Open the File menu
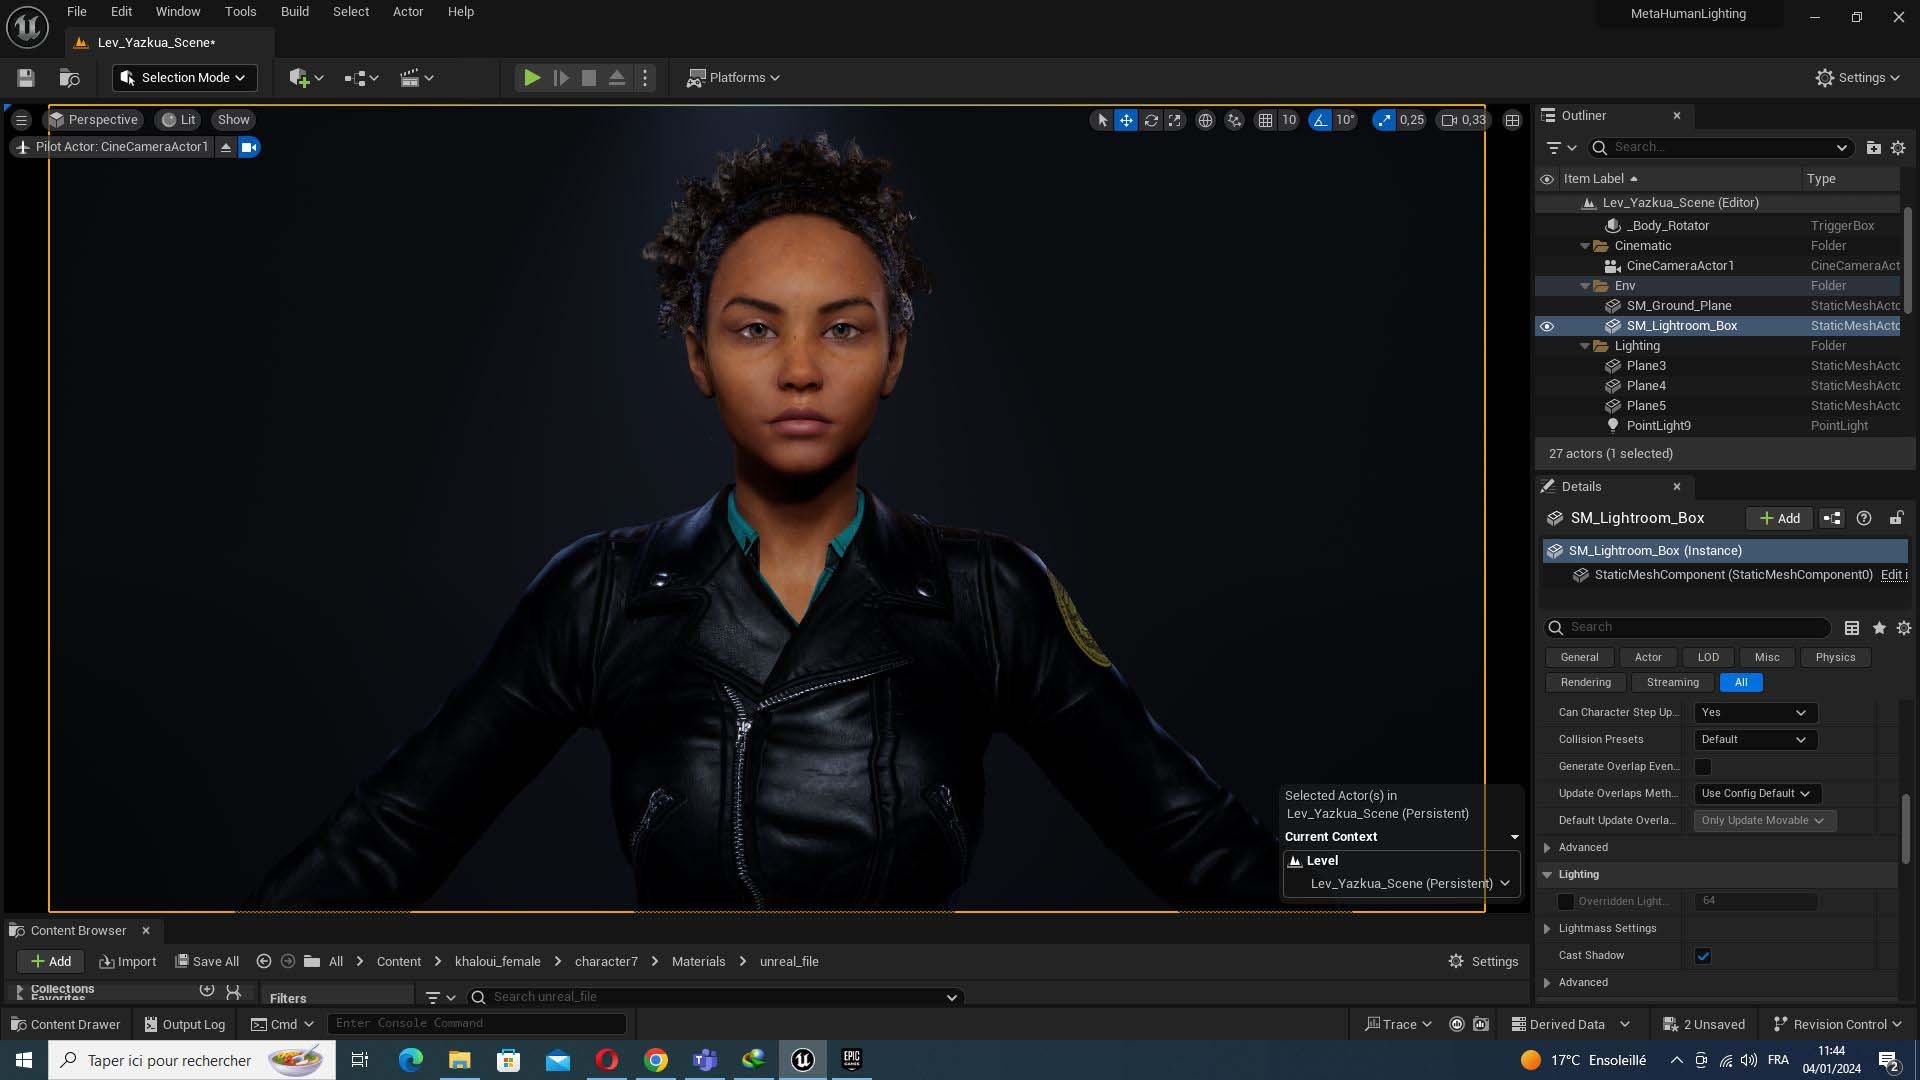The image size is (1920, 1080). (x=77, y=12)
